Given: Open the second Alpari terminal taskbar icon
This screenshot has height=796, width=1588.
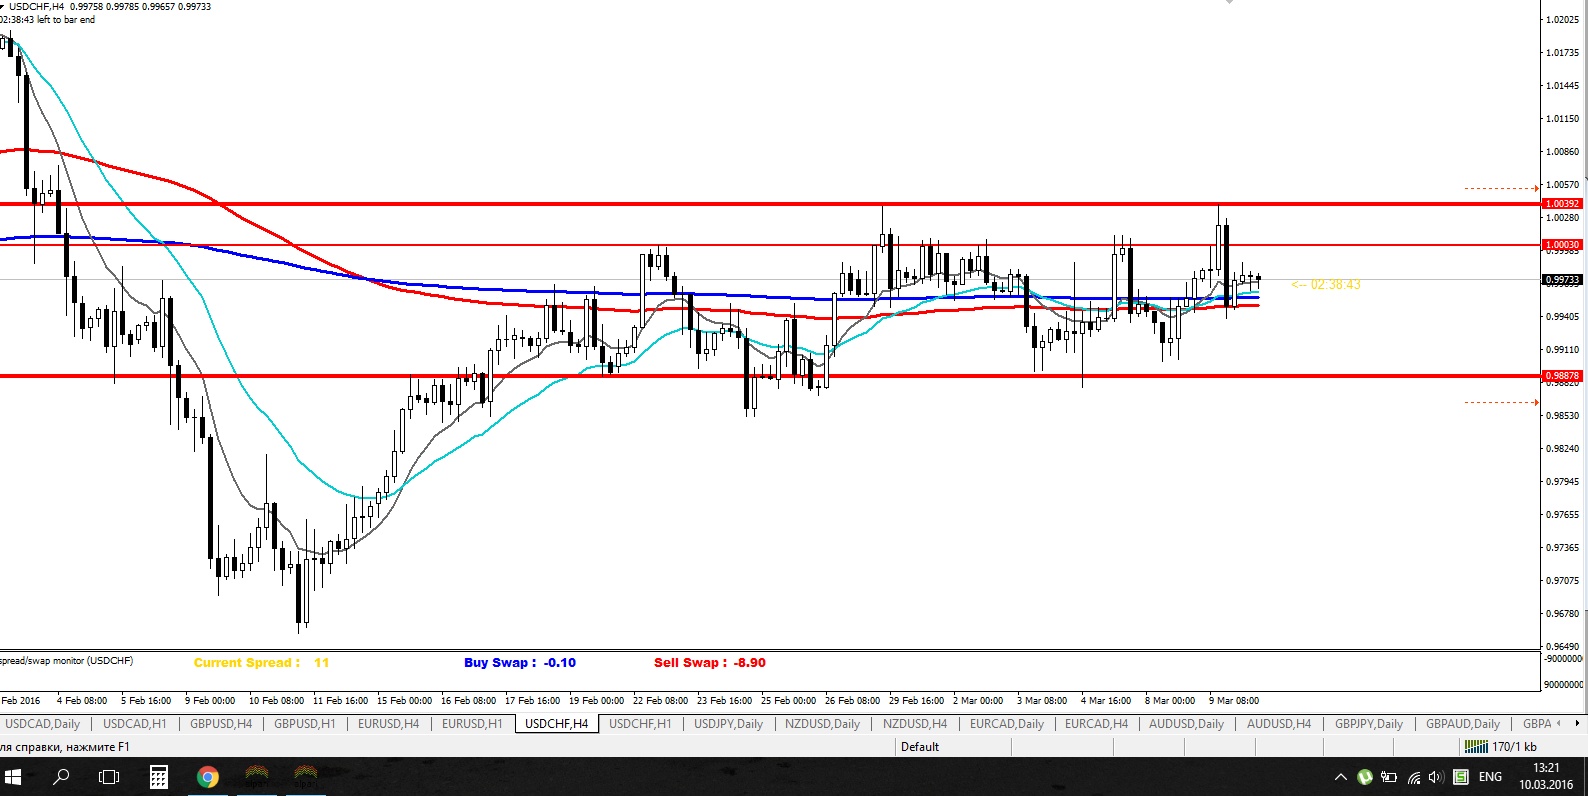Looking at the screenshot, I should [306, 776].
